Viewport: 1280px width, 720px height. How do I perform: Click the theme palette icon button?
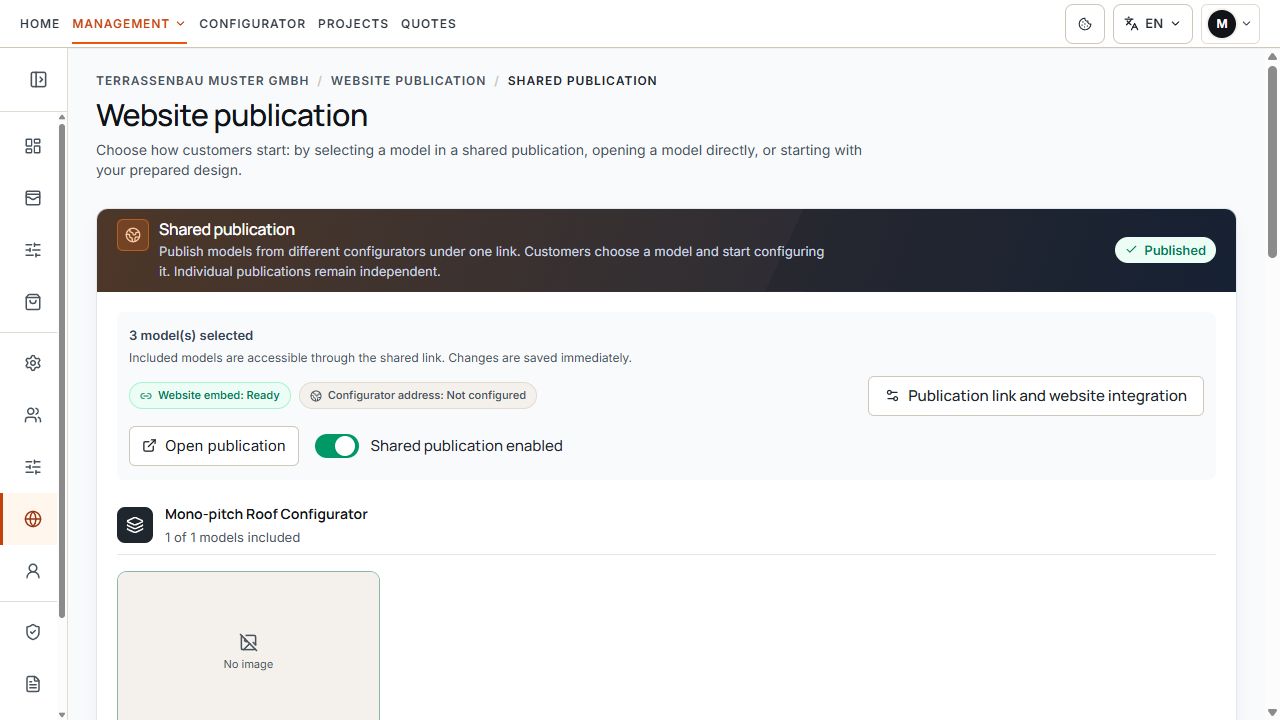pos(1085,24)
